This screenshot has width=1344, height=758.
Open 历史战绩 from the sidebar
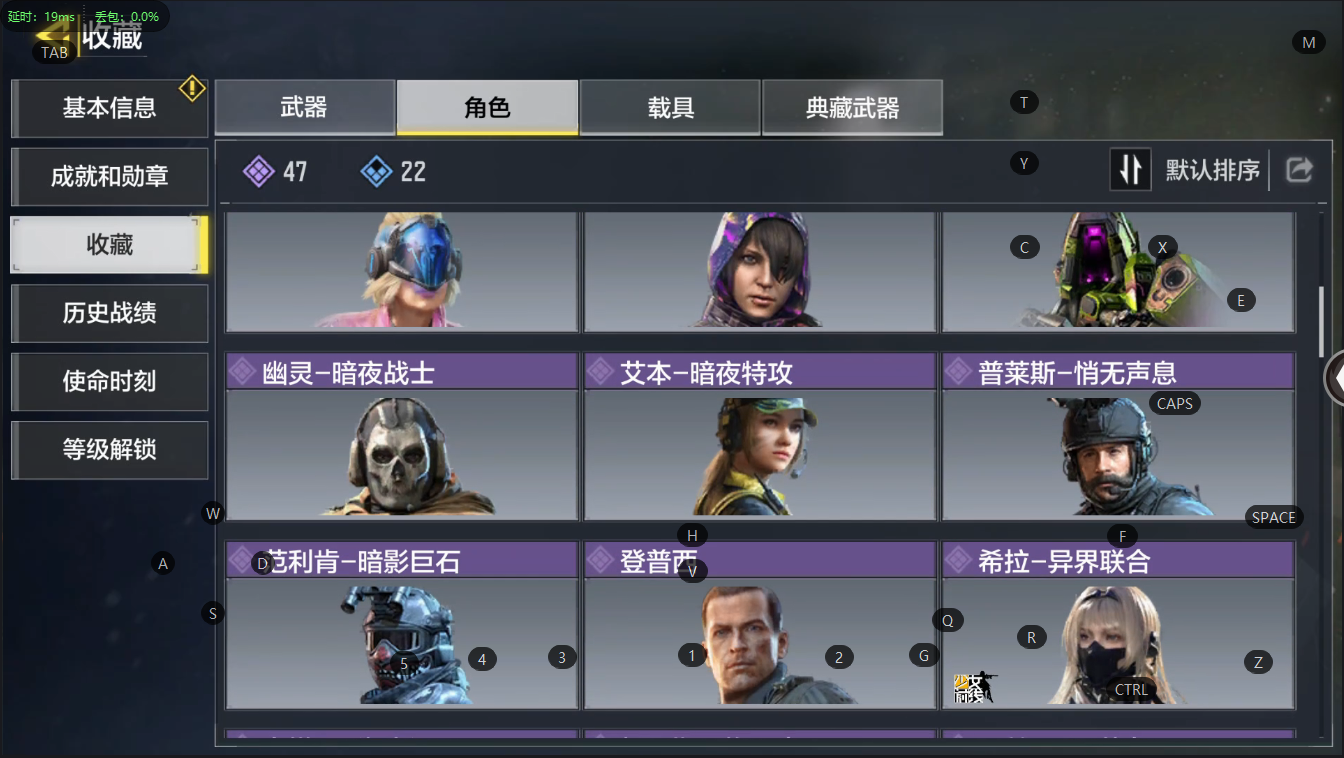pos(109,313)
